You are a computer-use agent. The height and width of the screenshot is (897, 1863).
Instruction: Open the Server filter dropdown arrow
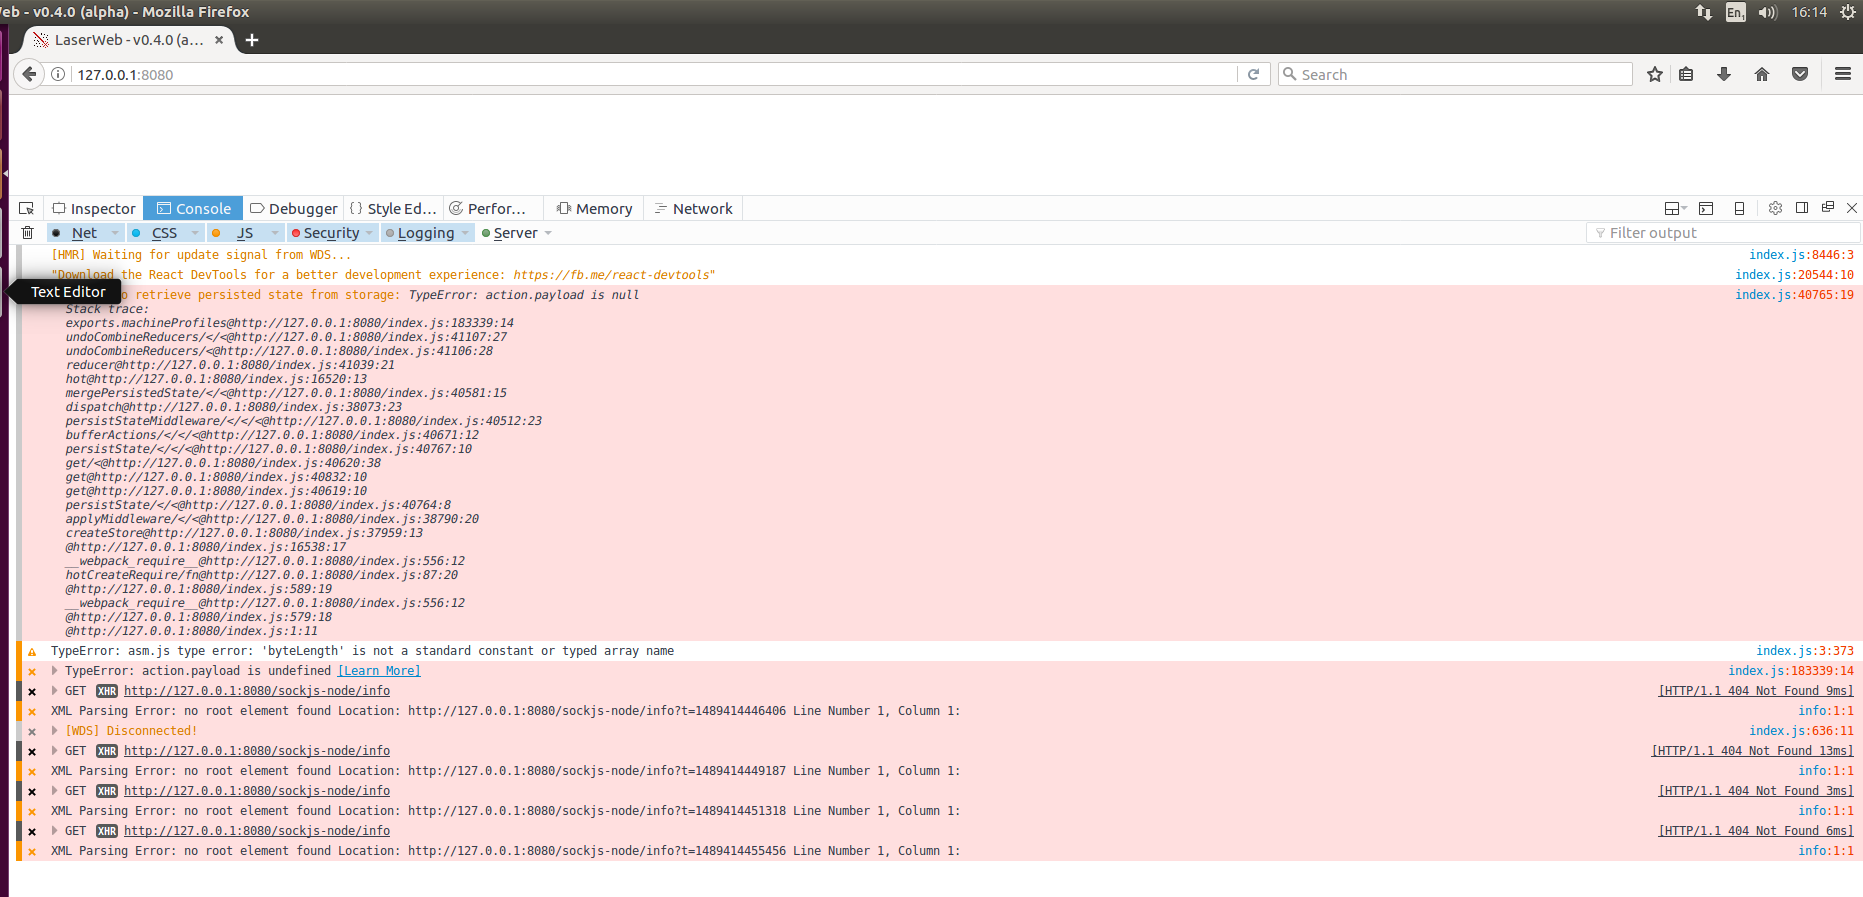(x=548, y=233)
